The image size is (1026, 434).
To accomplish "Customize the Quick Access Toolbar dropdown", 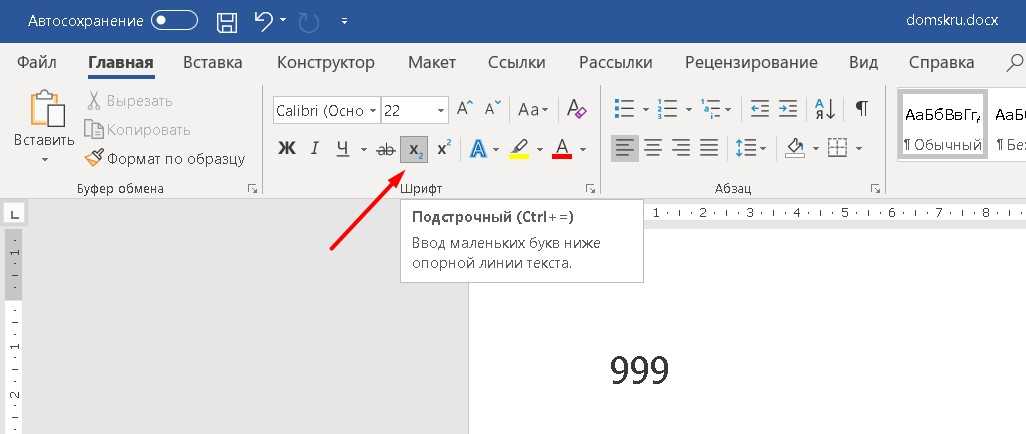I will coord(344,22).
